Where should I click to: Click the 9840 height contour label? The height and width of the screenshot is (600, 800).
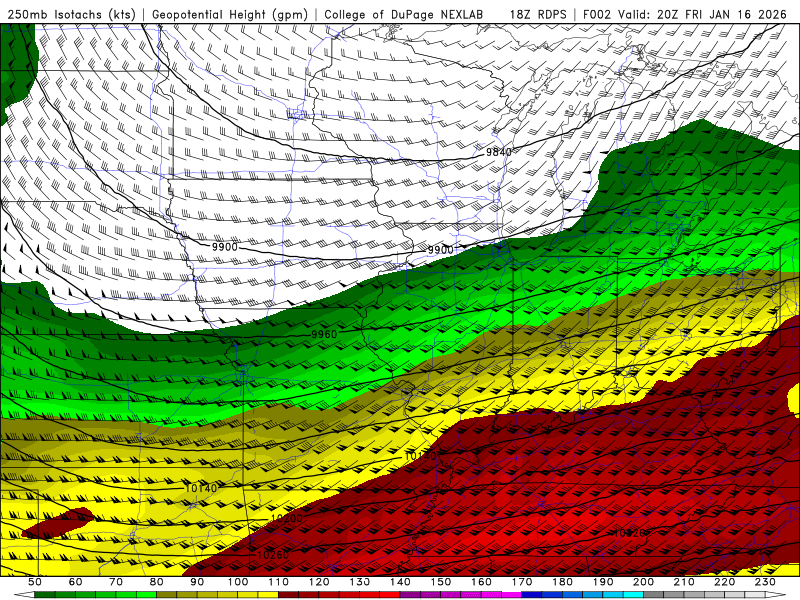(x=498, y=152)
